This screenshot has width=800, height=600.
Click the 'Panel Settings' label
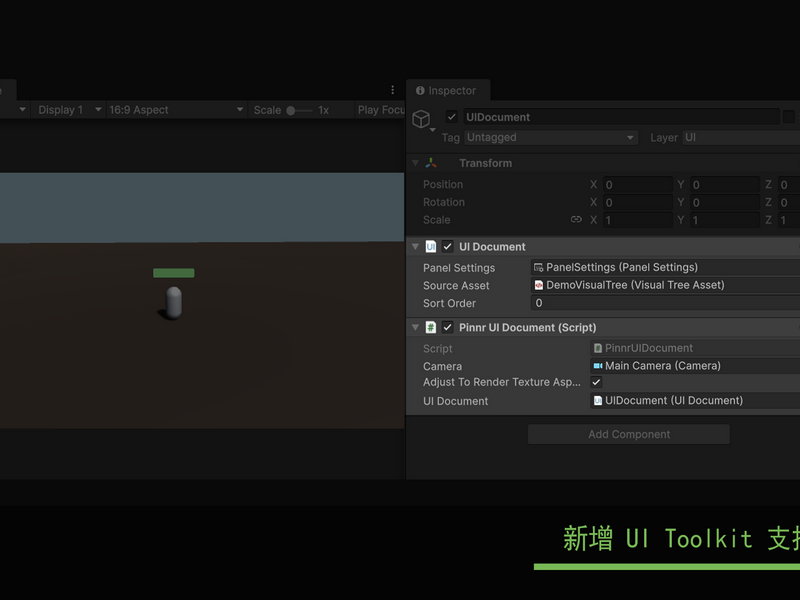pyautogui.click(x=459, y=268)
